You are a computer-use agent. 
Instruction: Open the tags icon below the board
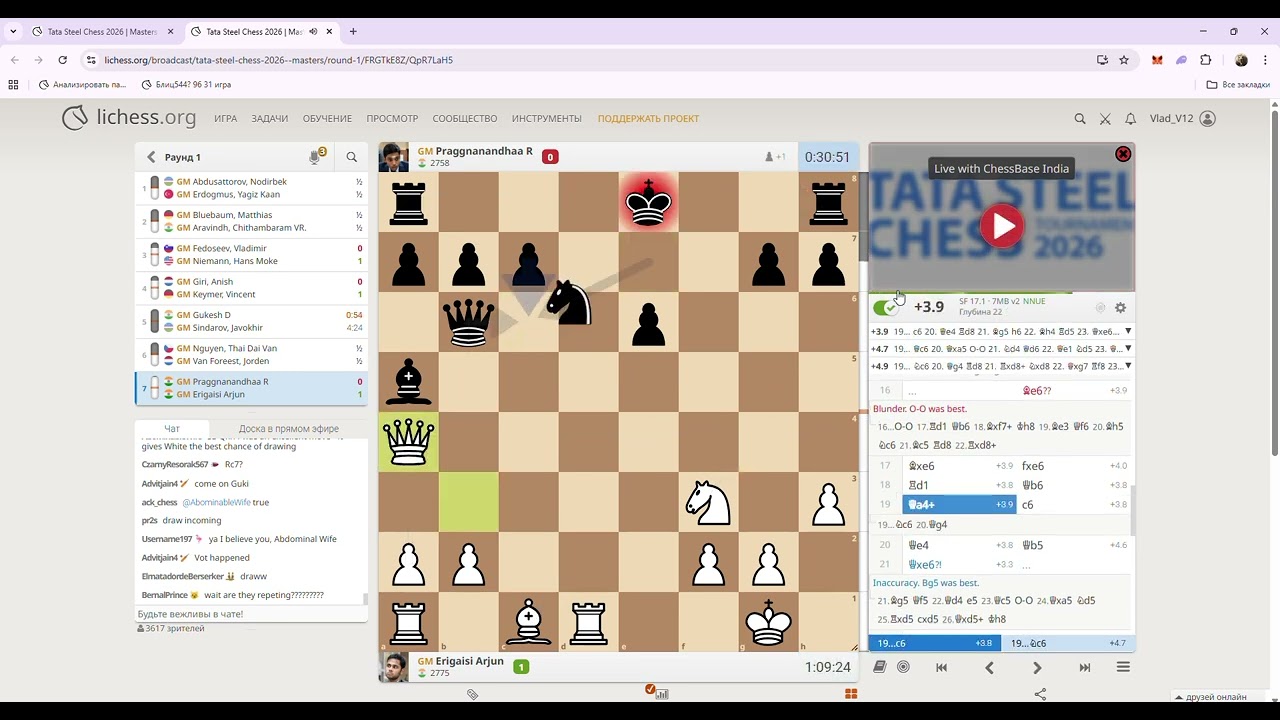pos(472,694)
